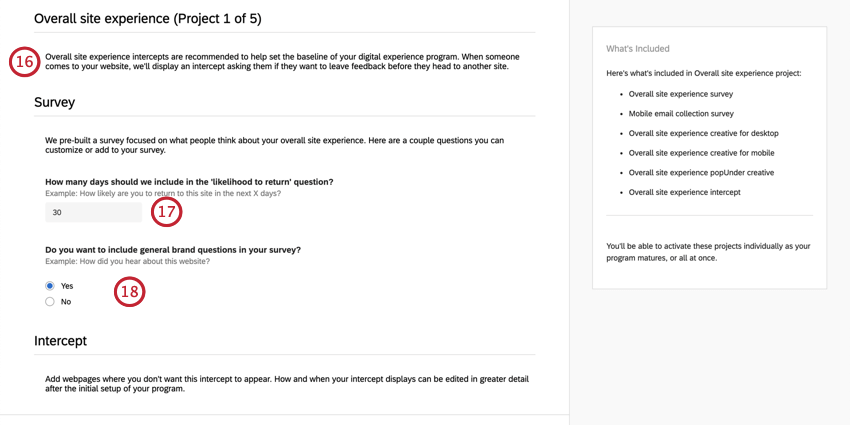The image size is (850, 425).
Task: Click the No label text
Action: pos(66,302)
